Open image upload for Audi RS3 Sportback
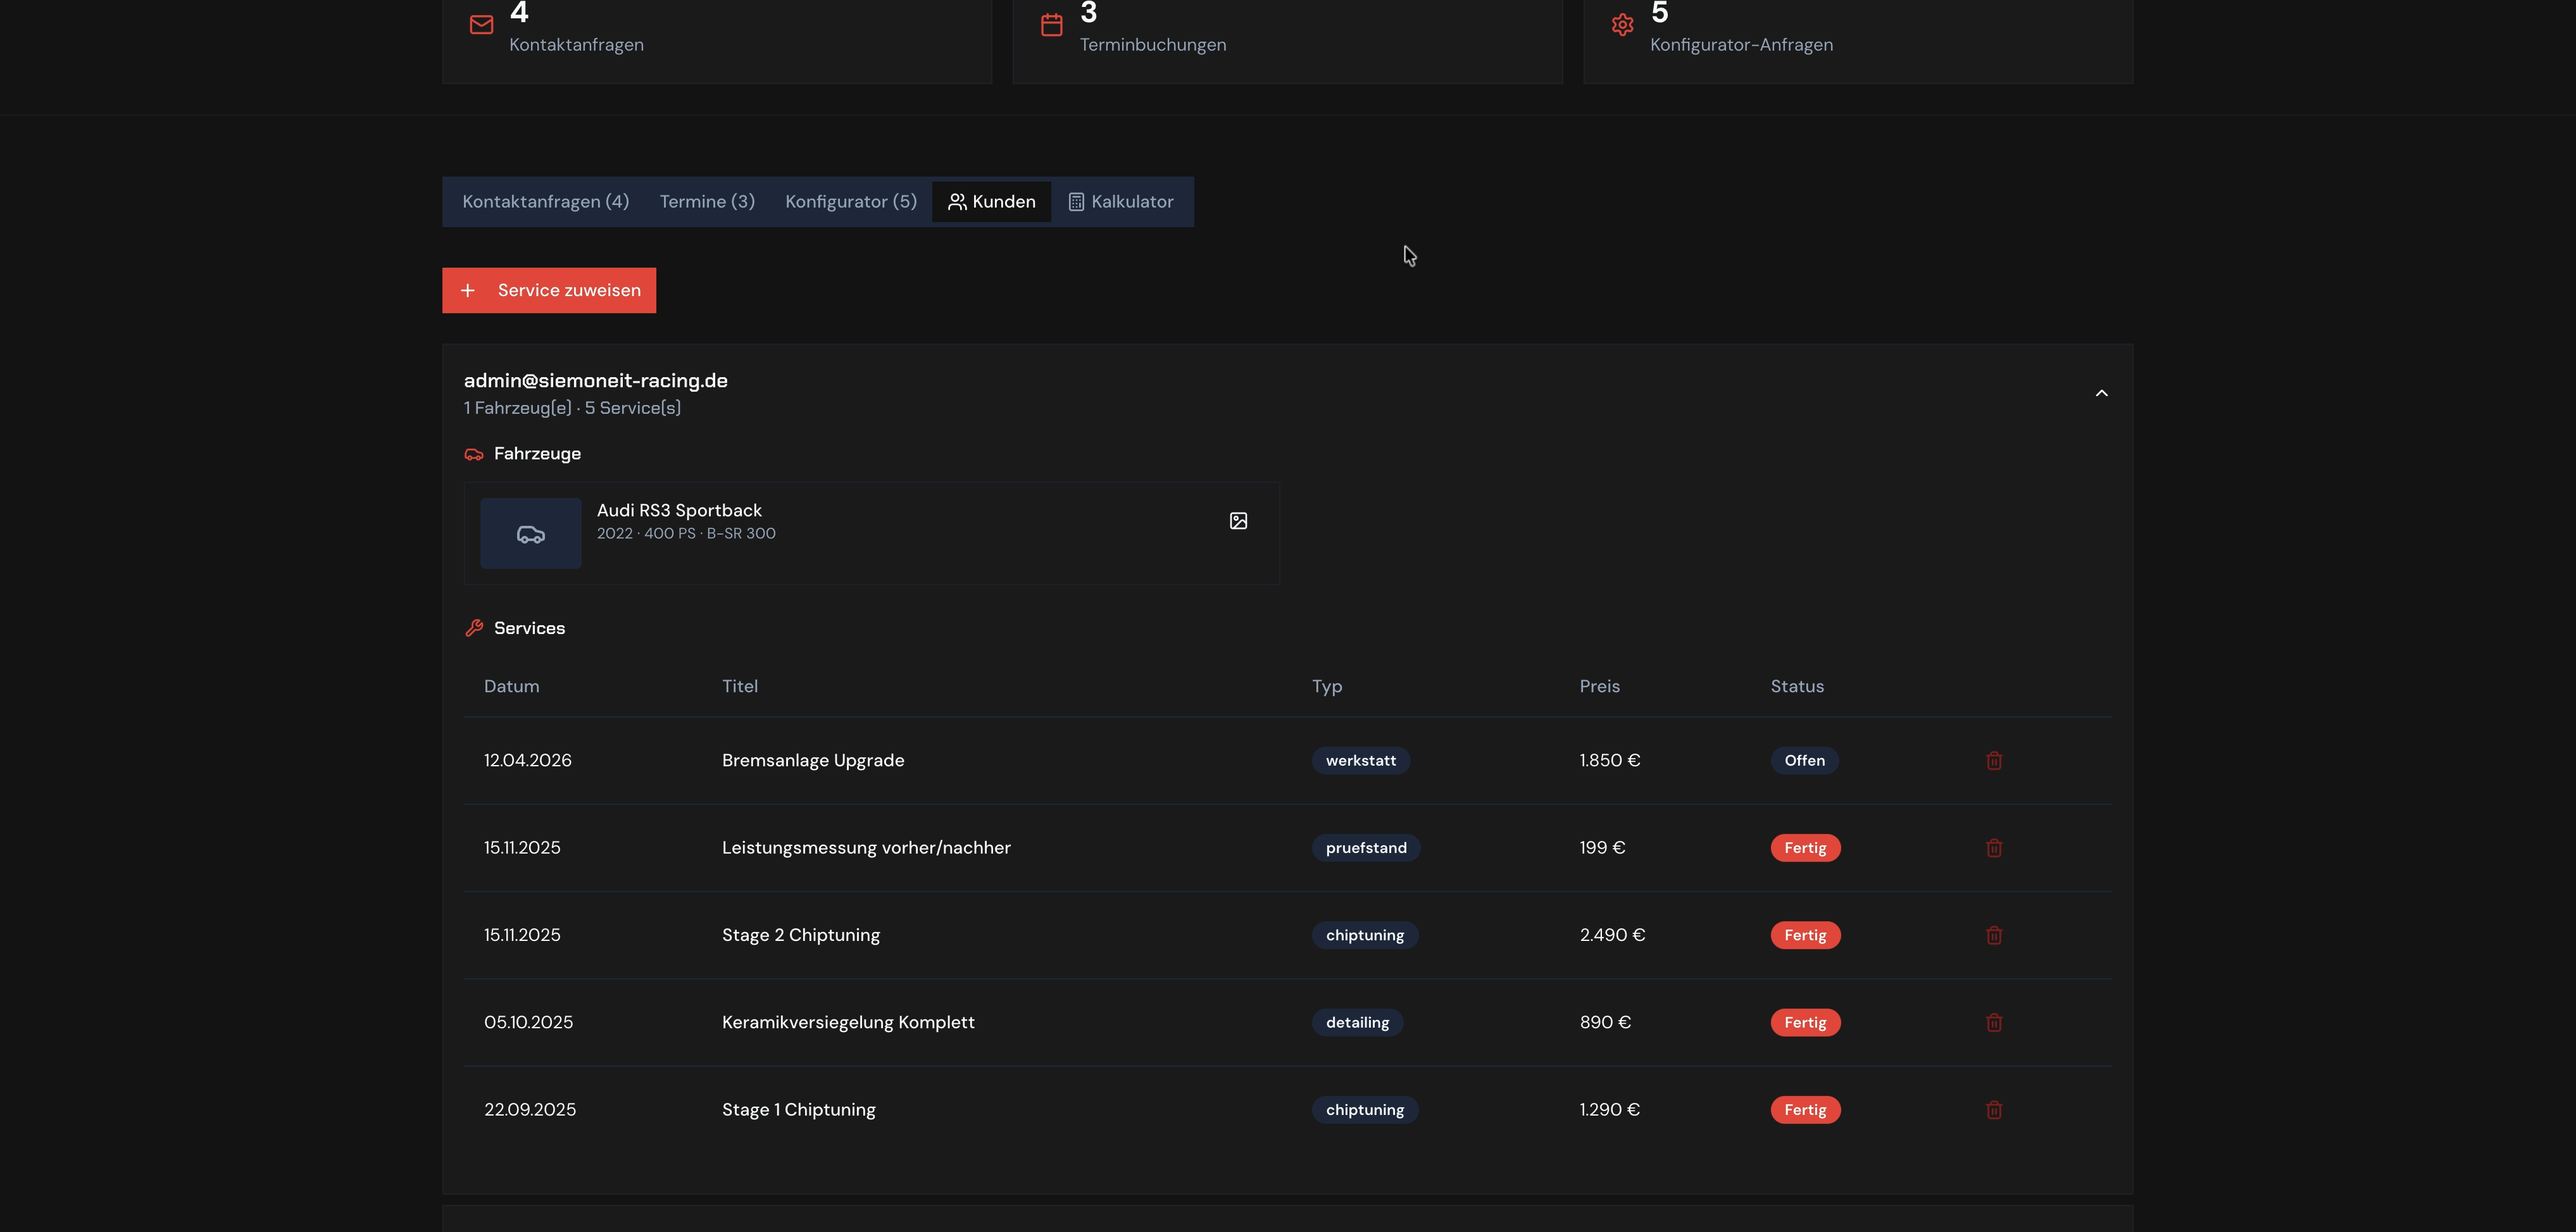Screen dimensions: 2576x1232 (x=1238, y=521)
